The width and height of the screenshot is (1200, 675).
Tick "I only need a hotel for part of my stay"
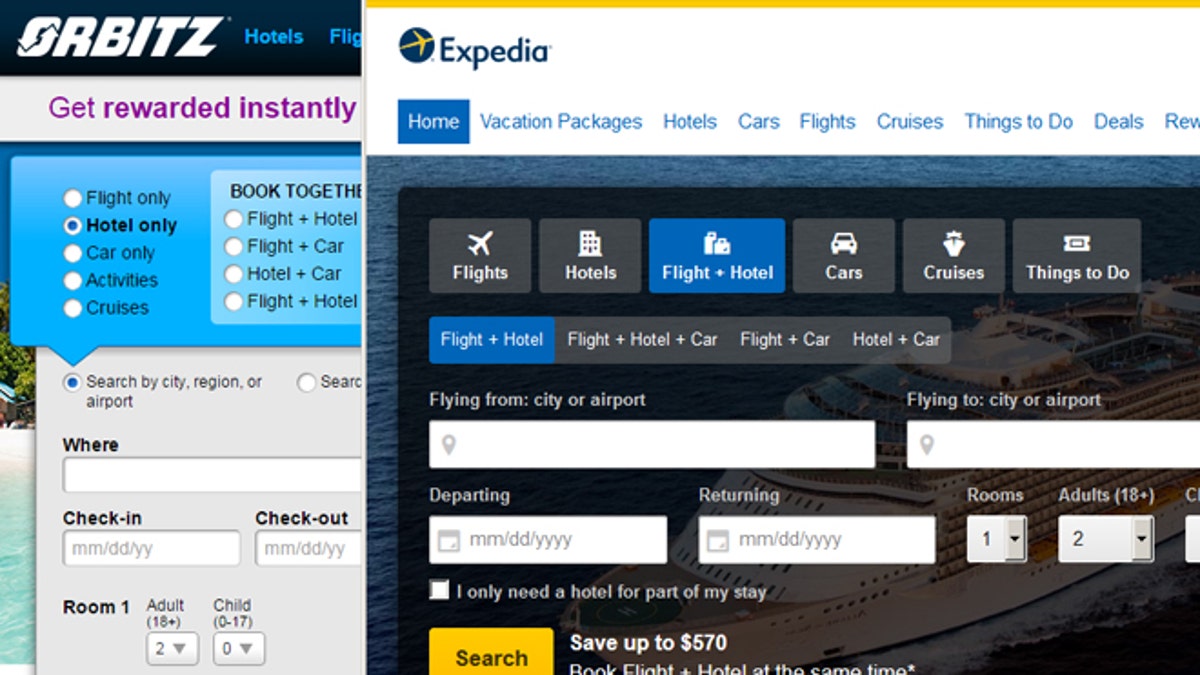pos(439,590)
